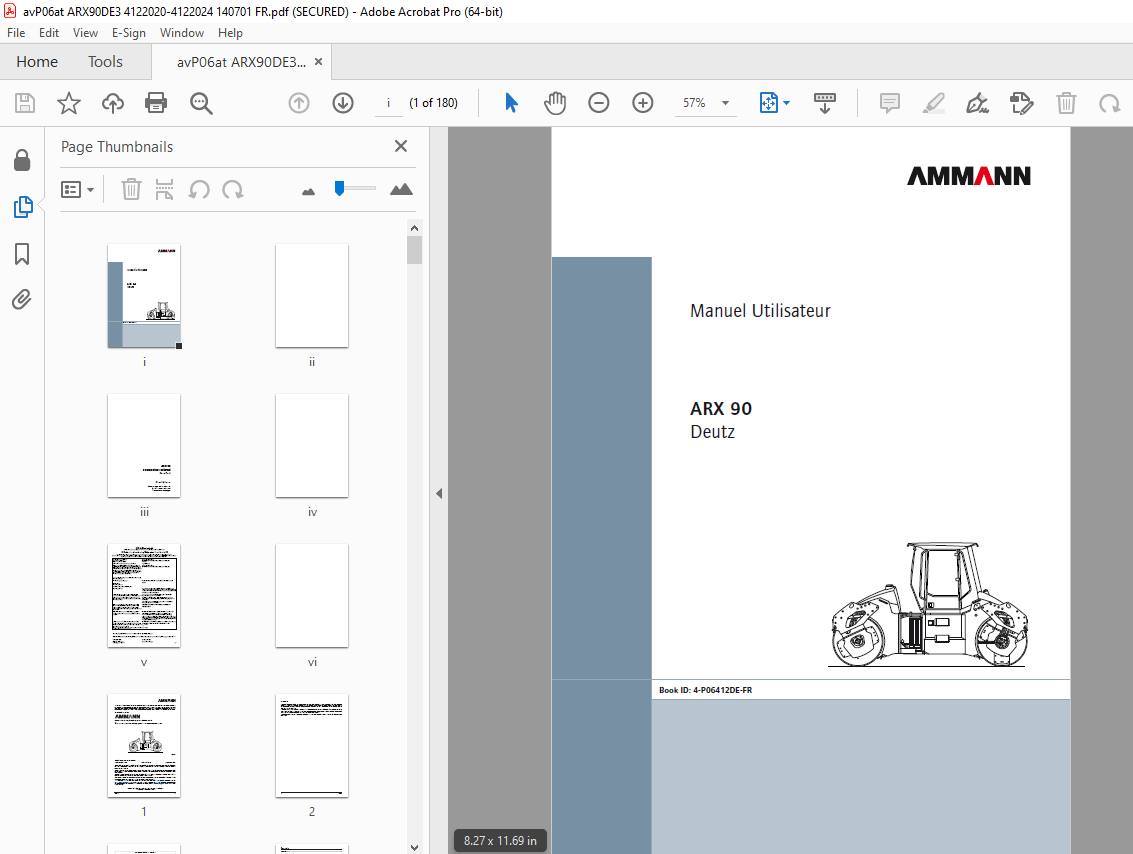Go to previous page arrow
This screenshot has width=1133, height=854.
298,103
